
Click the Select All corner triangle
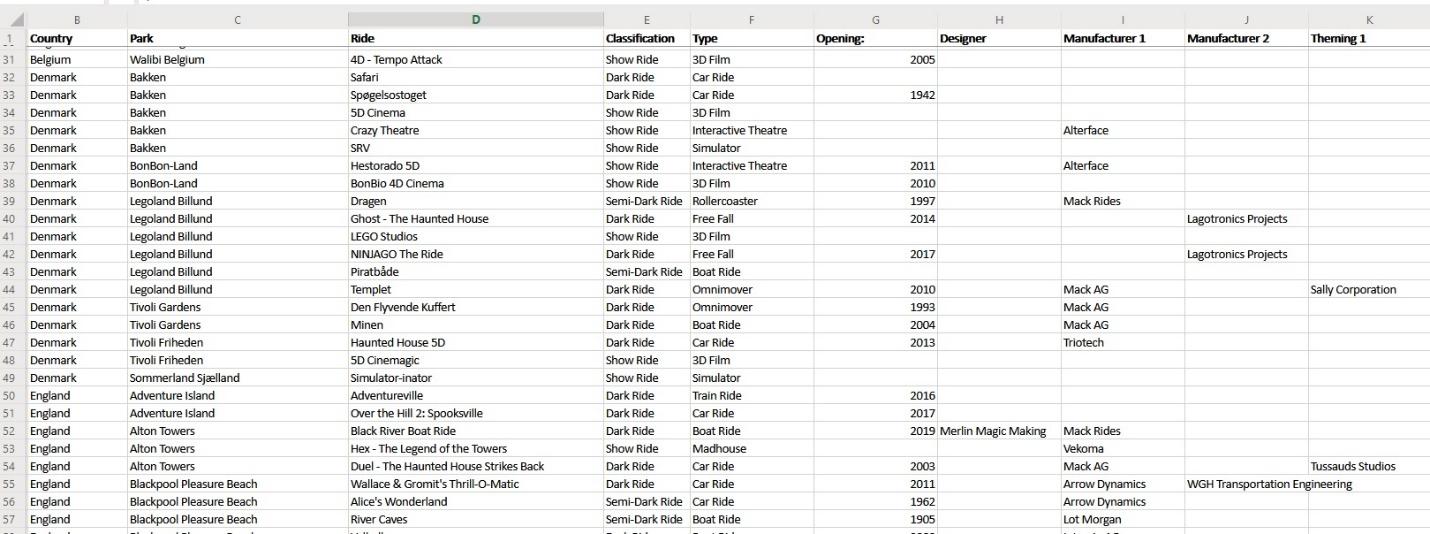coord(13,19)
